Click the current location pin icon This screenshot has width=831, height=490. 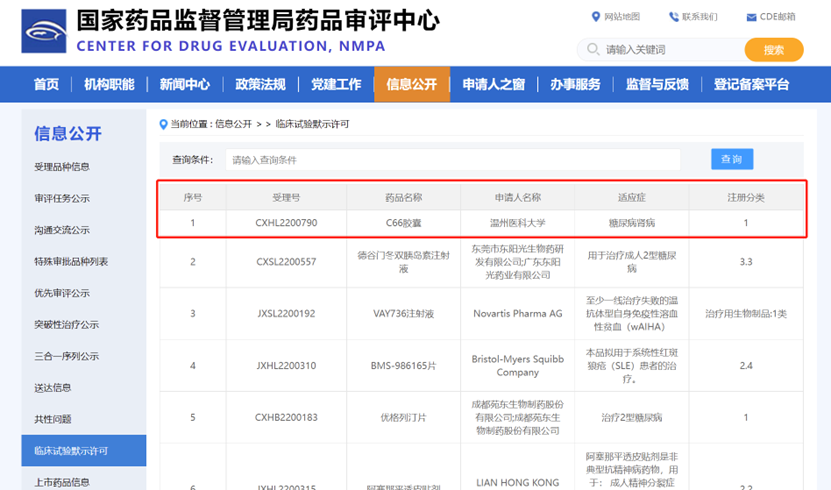(x=163, y=124)
